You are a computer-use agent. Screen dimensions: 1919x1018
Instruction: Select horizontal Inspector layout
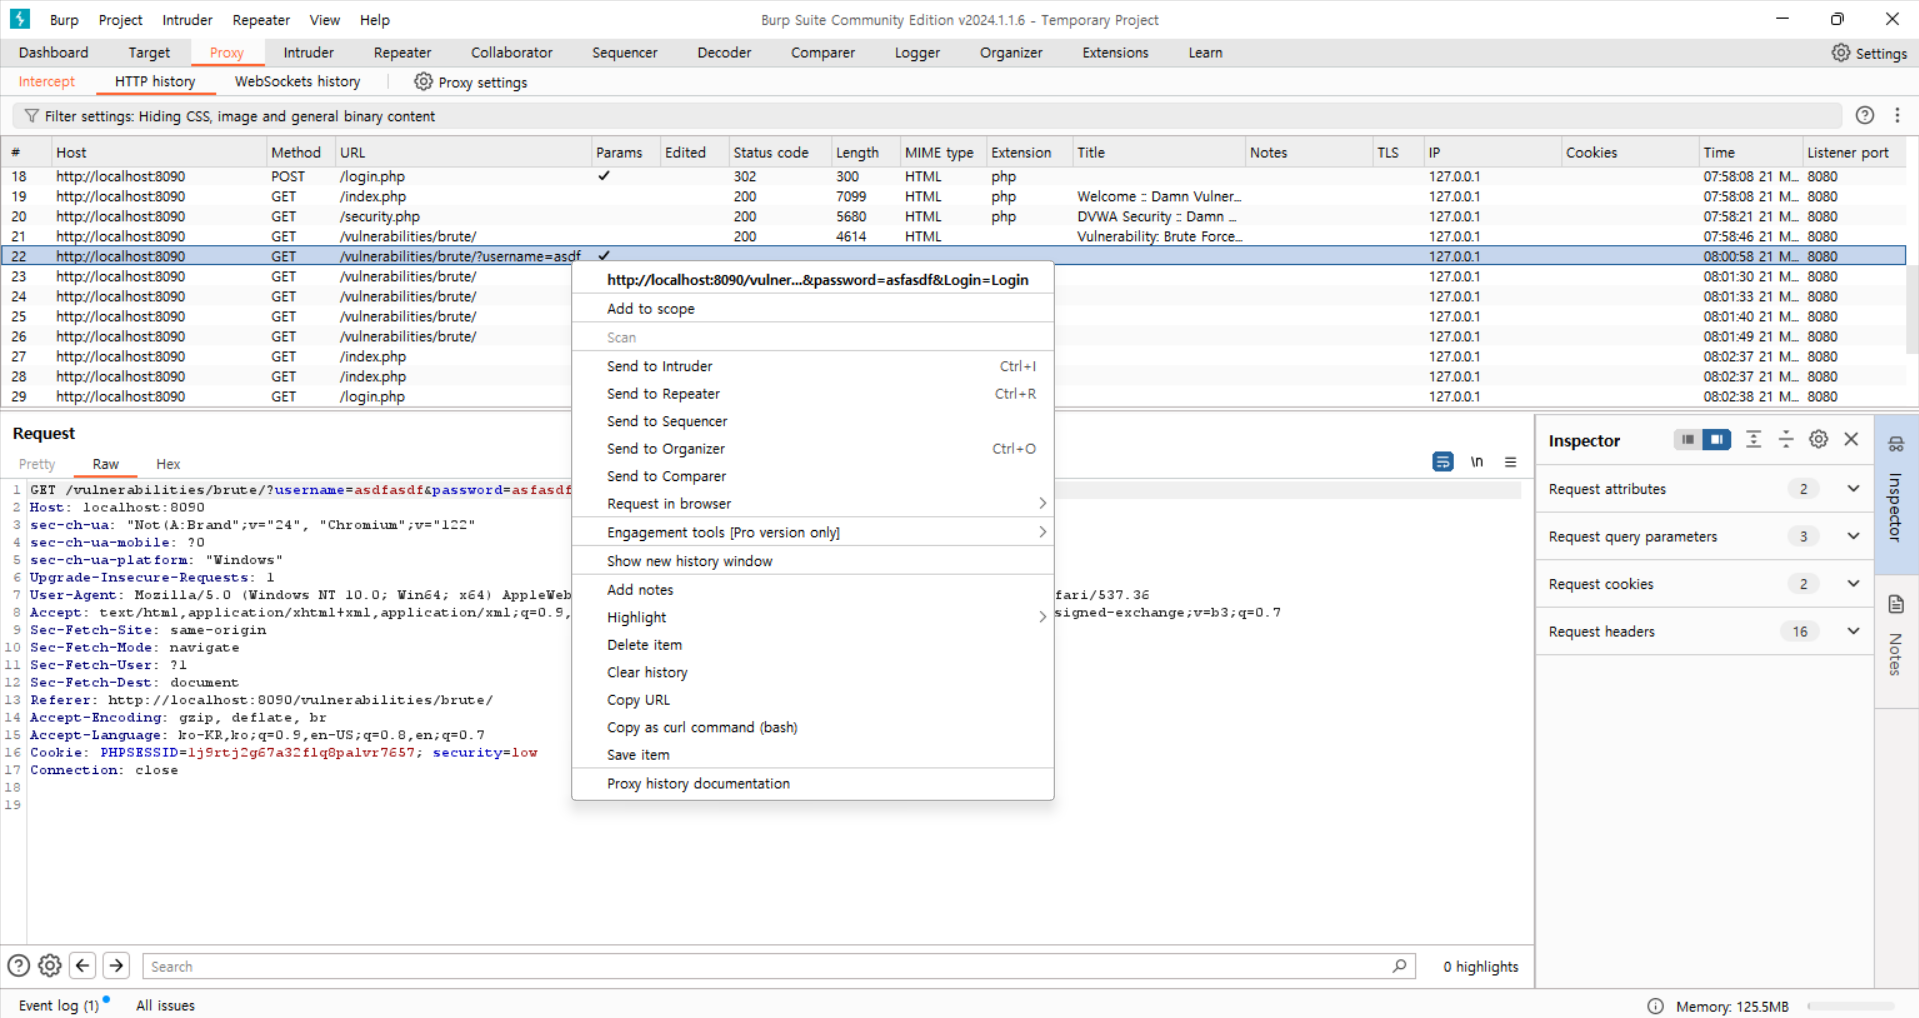click(1717, 440)
